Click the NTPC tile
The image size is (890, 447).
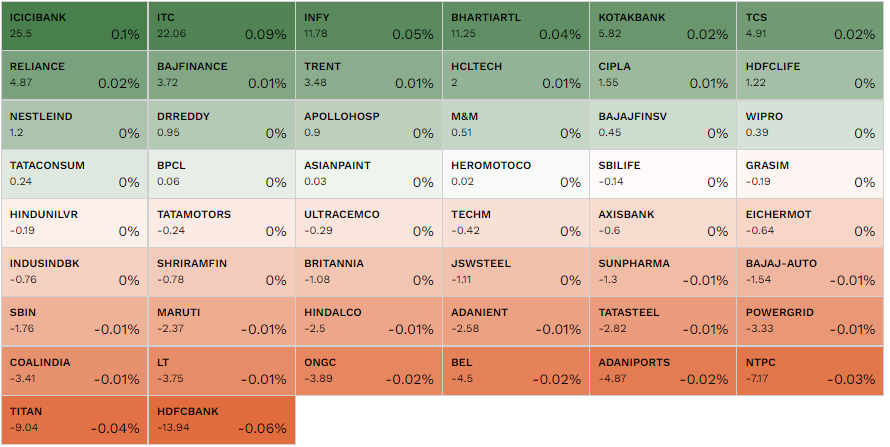811,370
